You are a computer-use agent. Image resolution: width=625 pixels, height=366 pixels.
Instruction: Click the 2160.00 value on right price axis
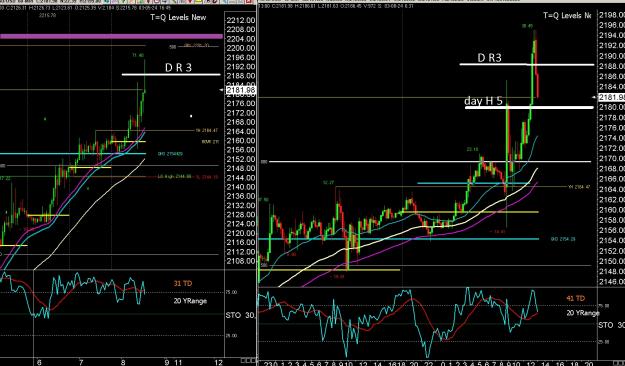pos(612,210)
